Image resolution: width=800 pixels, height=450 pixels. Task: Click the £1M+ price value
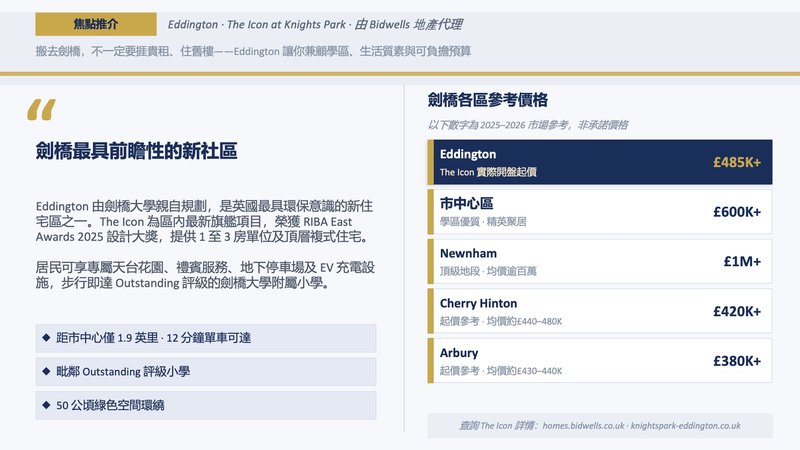742,261
